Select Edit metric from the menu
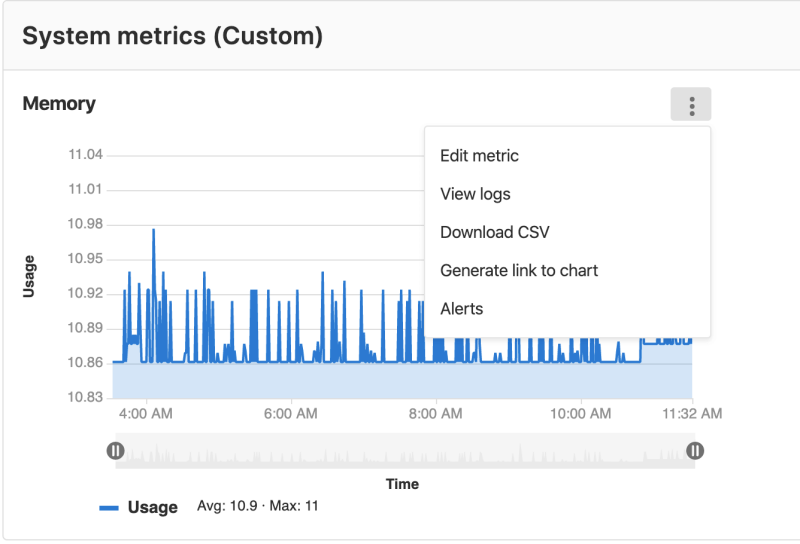The image size is (800, 544). point(479,156)
